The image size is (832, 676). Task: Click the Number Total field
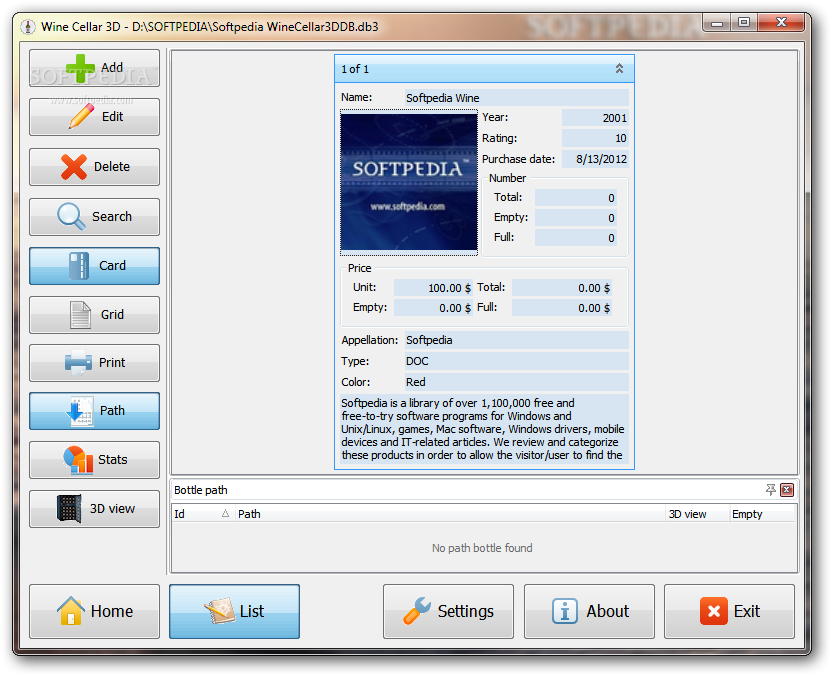pyautogui.click(x=576, y=198)
